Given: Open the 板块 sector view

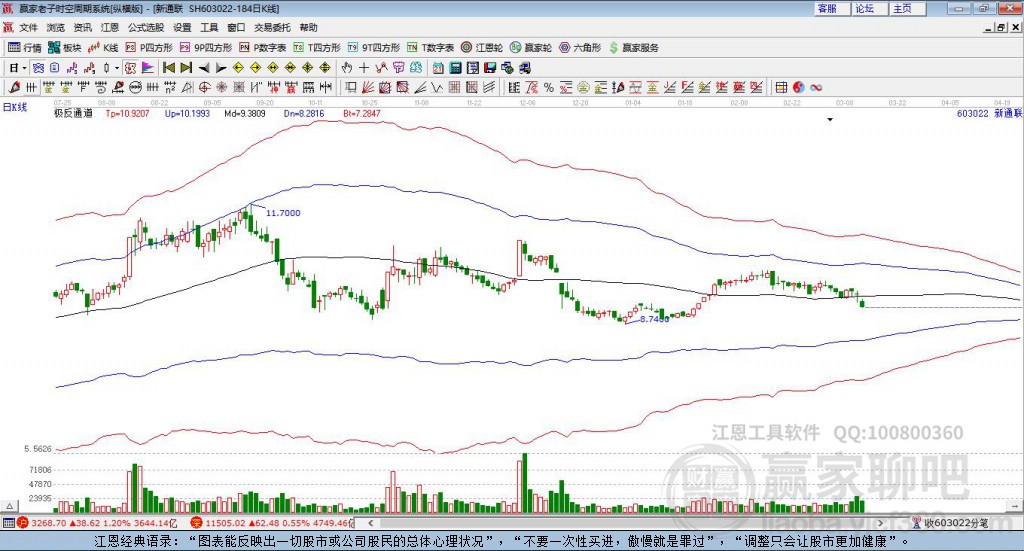Looking at the screenshot, I should tap(64, 48).
